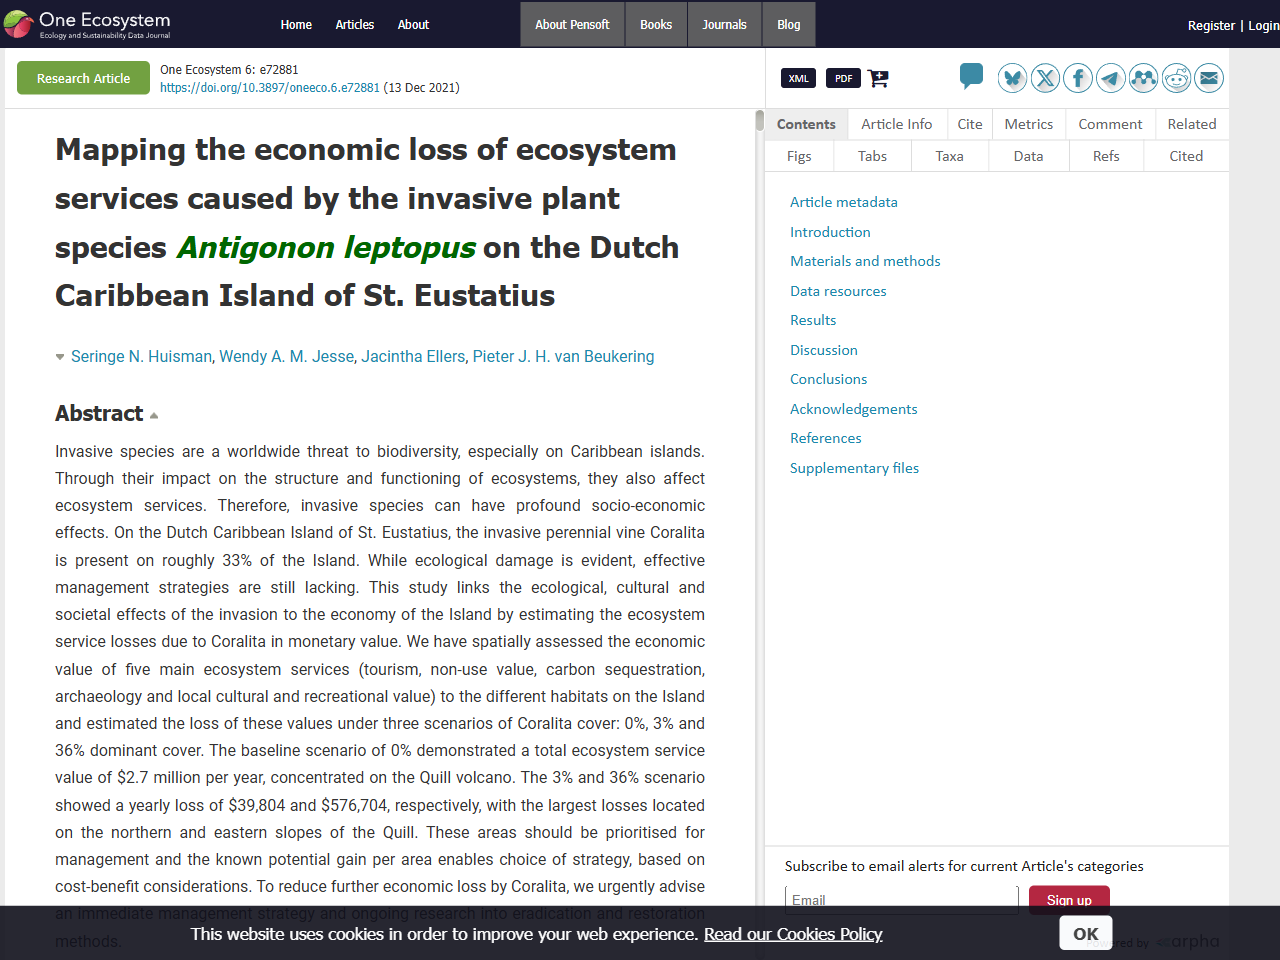1280x960 pixels.
Task: Visit the Blog
Action: point(789,24)
